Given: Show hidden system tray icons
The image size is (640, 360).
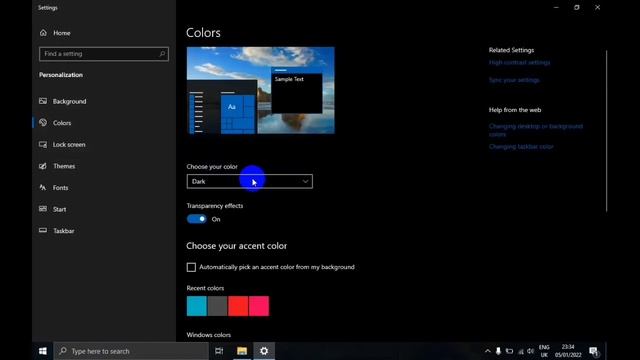Looking at the screenshot, I should [487, 351].
